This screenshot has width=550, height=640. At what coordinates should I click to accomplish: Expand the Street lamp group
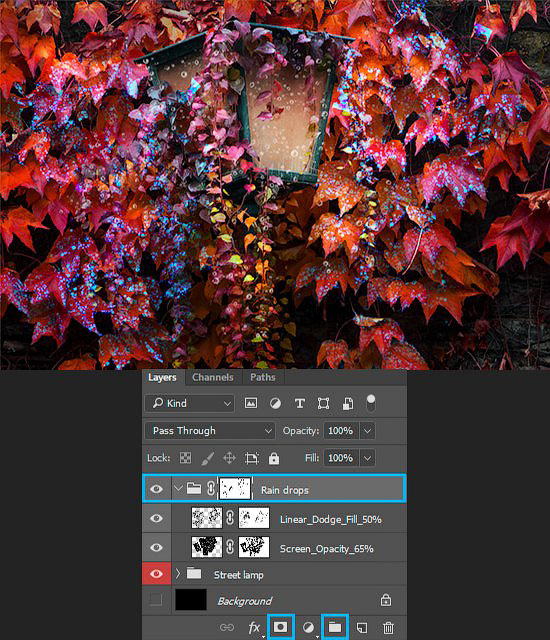point(177,574)
